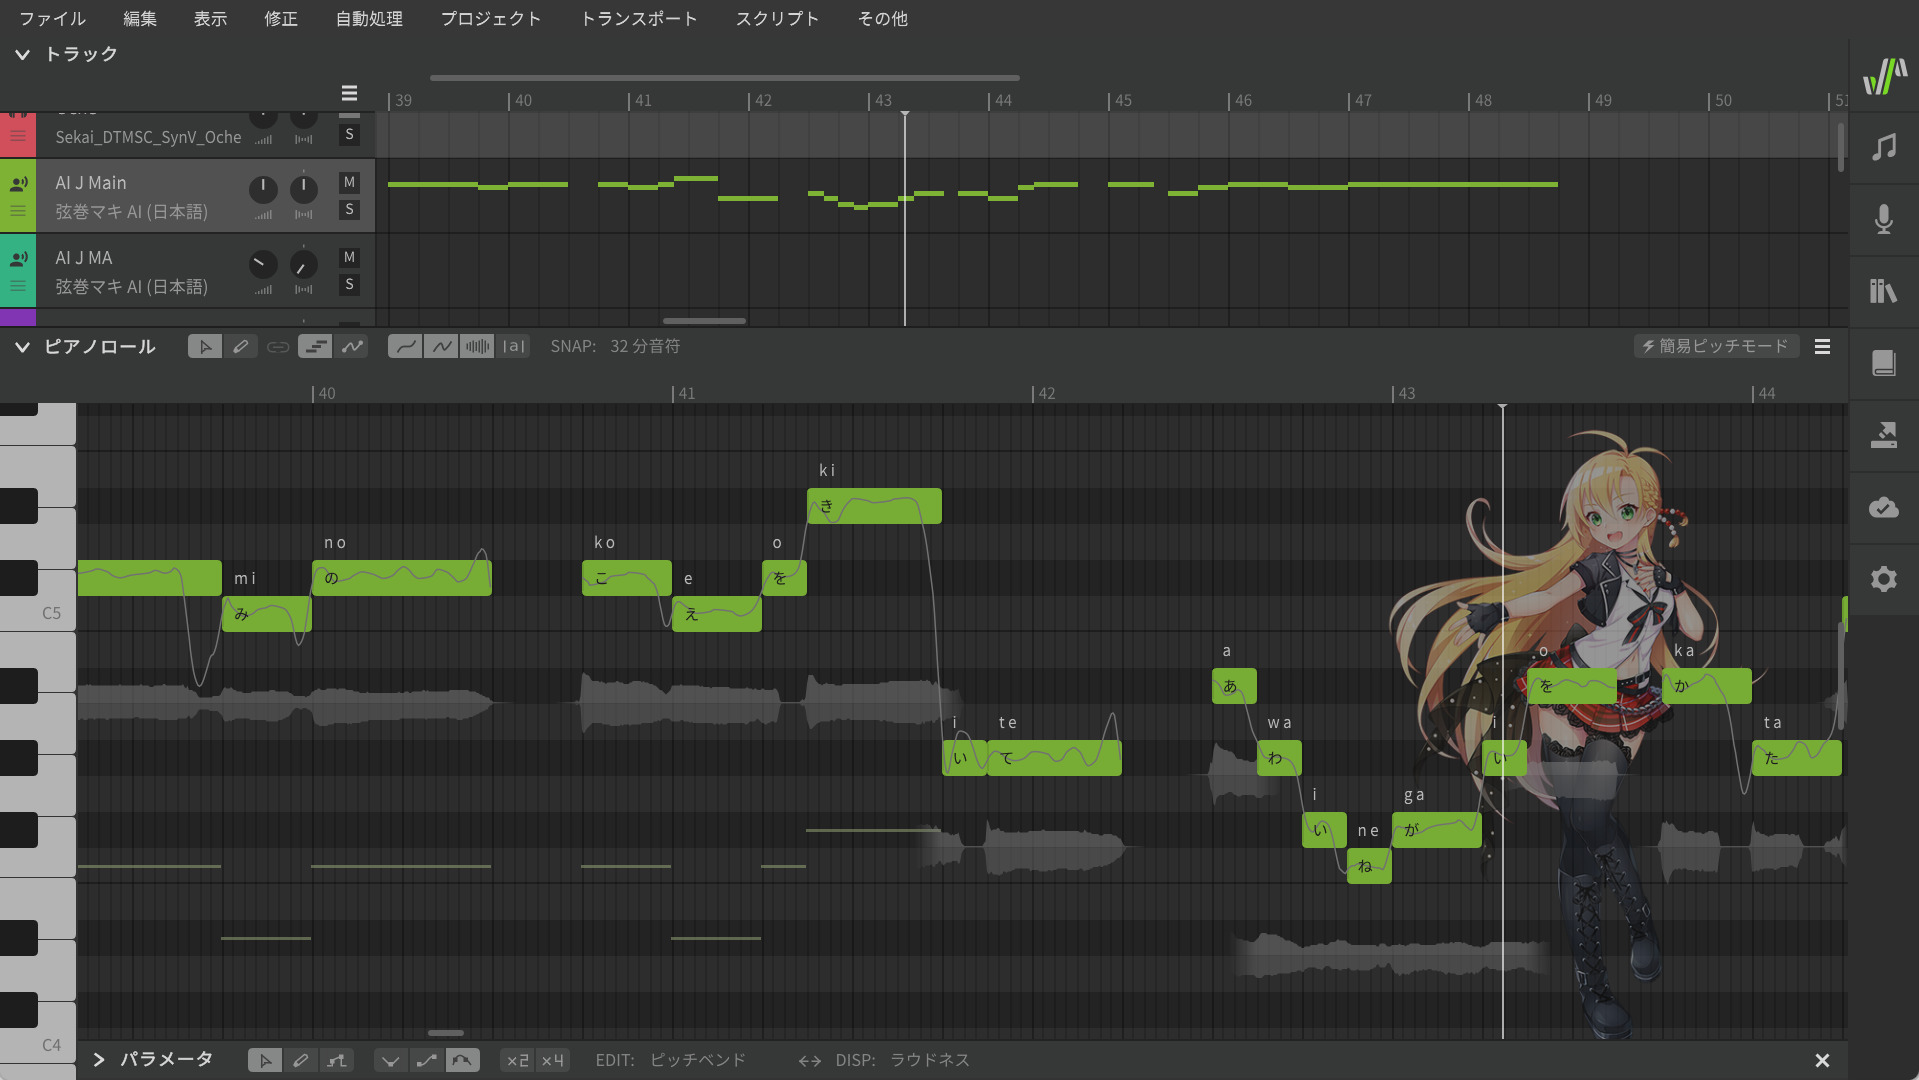Screen dimensions: 1919x1080
Task: Click the AI J Main singer icon
Action: pyautogui.click(x=18, y=184)
